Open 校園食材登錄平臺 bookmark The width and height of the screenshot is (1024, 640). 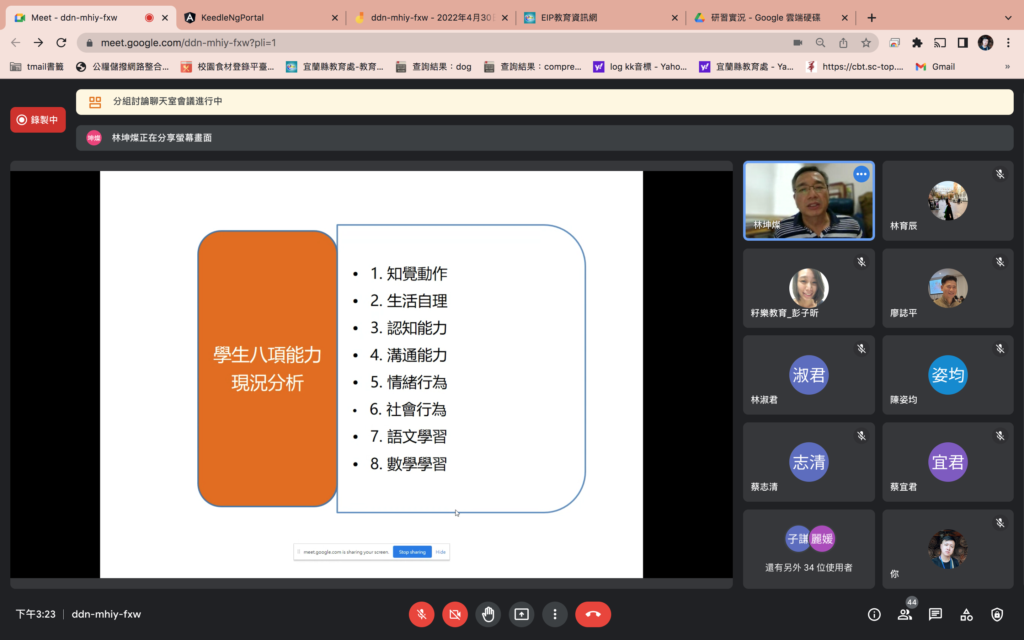[x=228, y=67]
